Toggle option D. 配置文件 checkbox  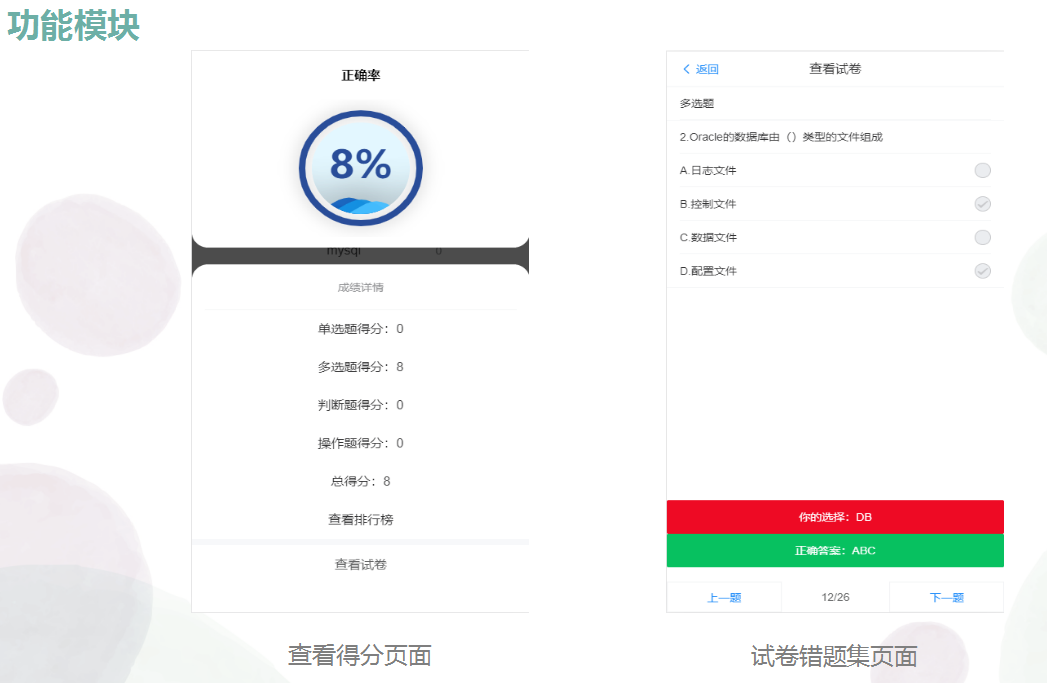coord(982,271)
